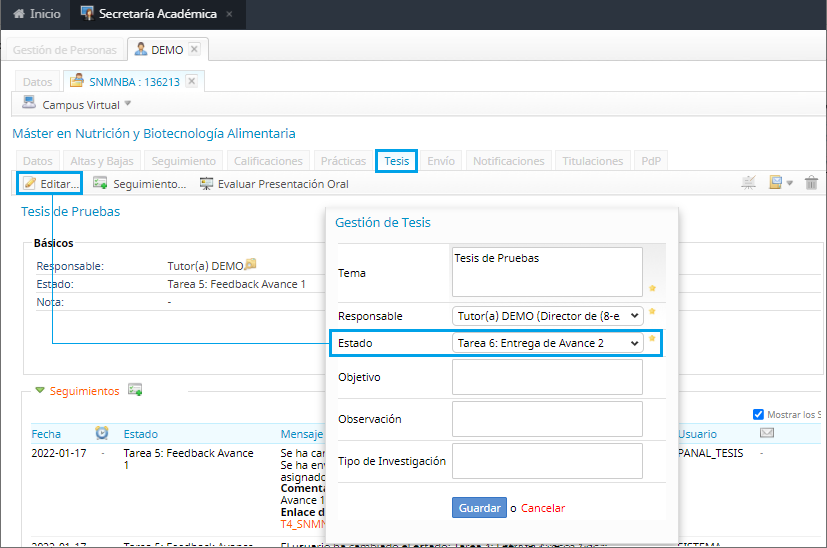Switch to the Envío tab
Viewport: 827px width, 548px height.
tap(441, 161)
